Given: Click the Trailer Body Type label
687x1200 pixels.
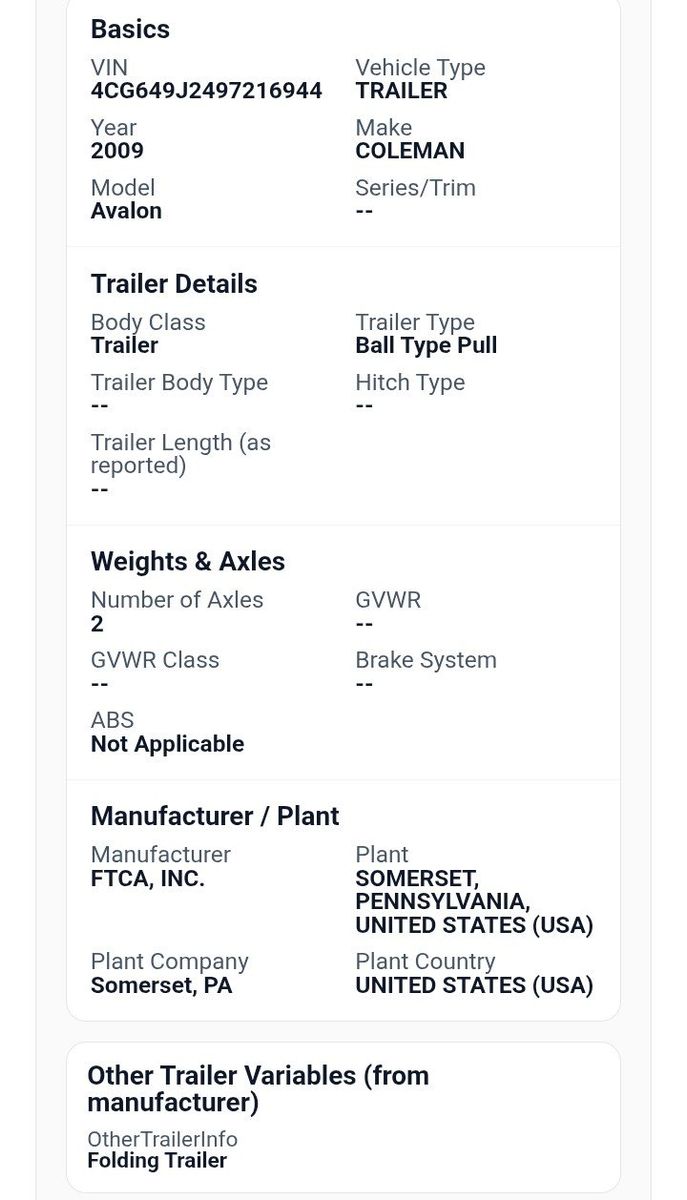Looking at the screenshot, I should pos(179,383).
